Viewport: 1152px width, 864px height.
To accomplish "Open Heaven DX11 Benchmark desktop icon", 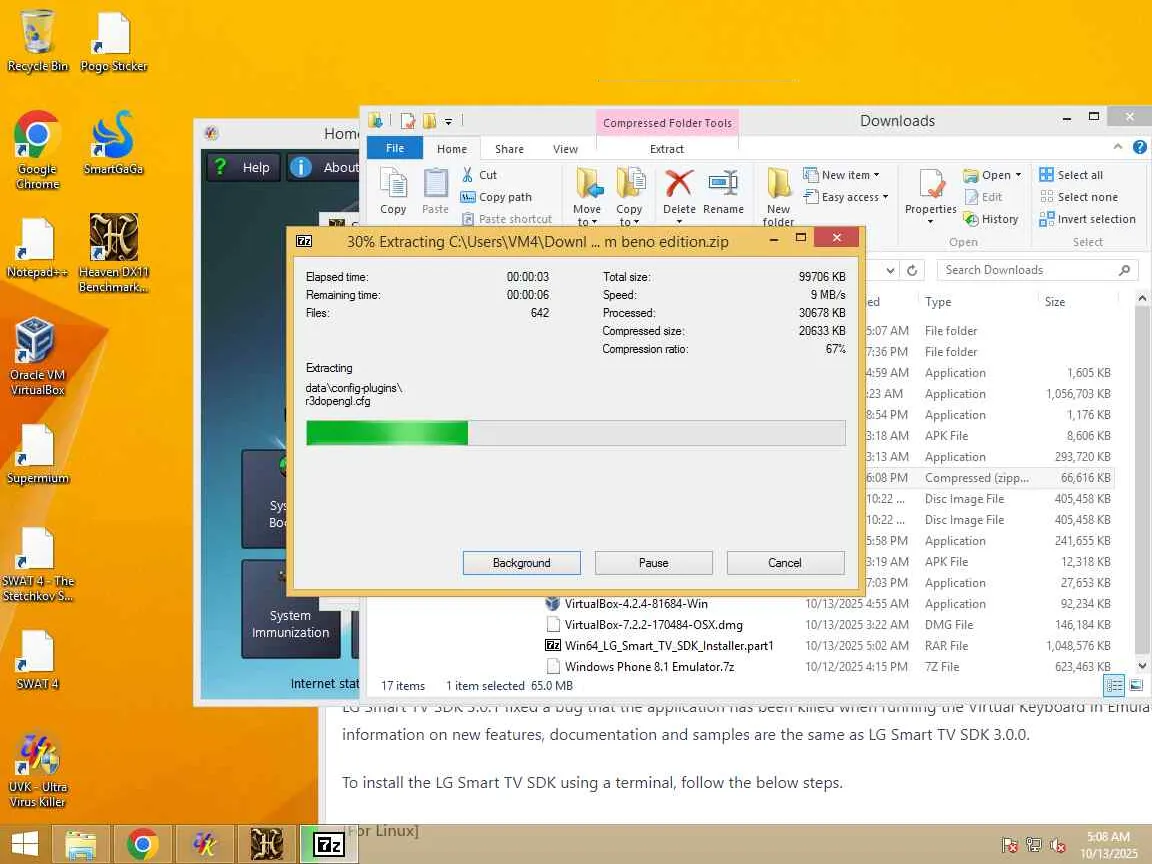I will coord(113,253).
